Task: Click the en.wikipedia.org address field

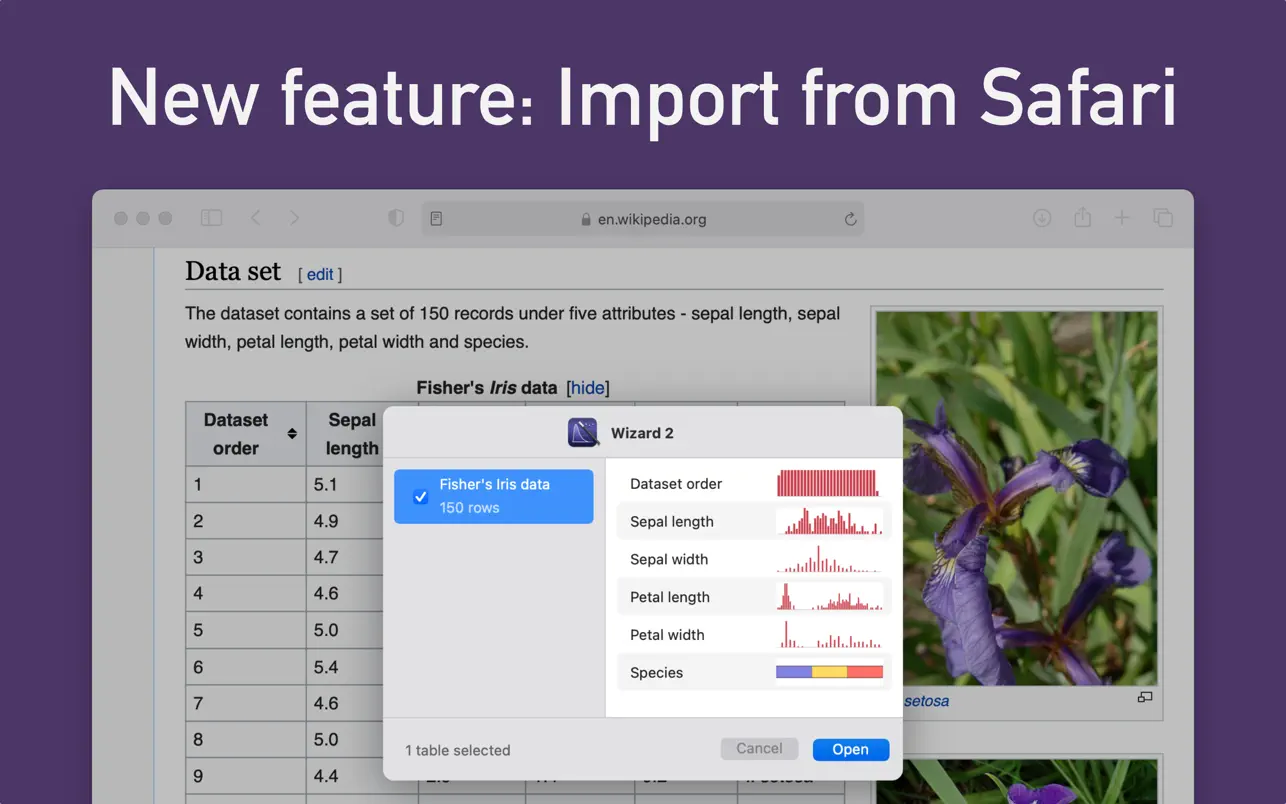Action: (x=651, y=219)
